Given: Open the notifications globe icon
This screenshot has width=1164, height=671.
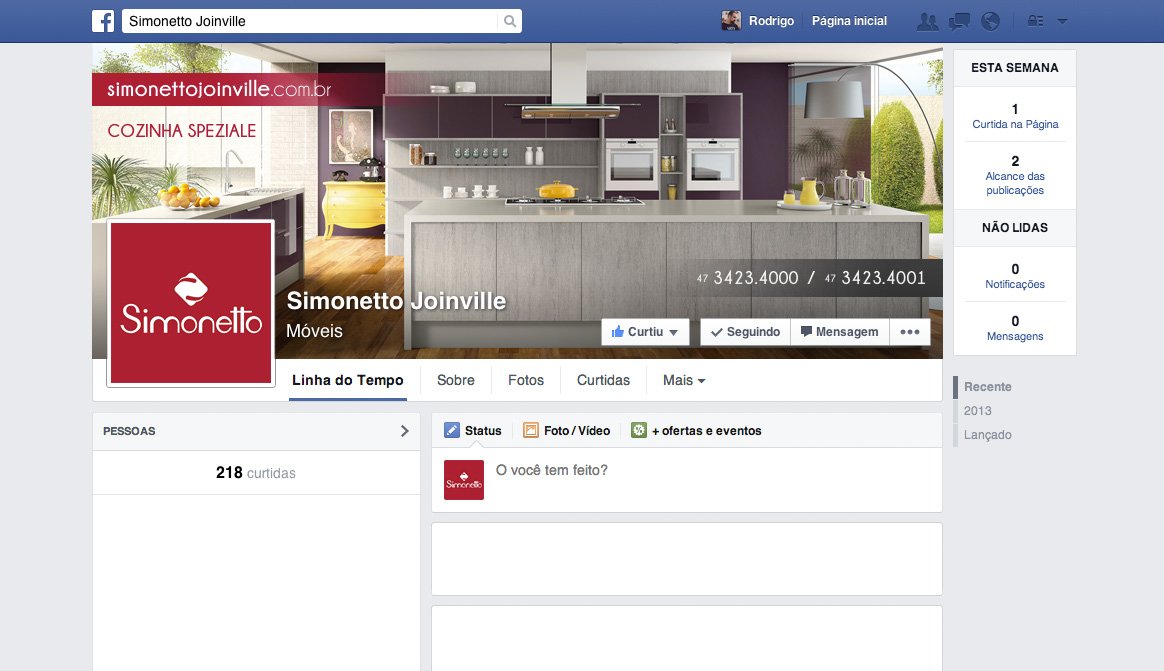Looking at the screenshot, I should pyautogui.click(x=990, y=21).
